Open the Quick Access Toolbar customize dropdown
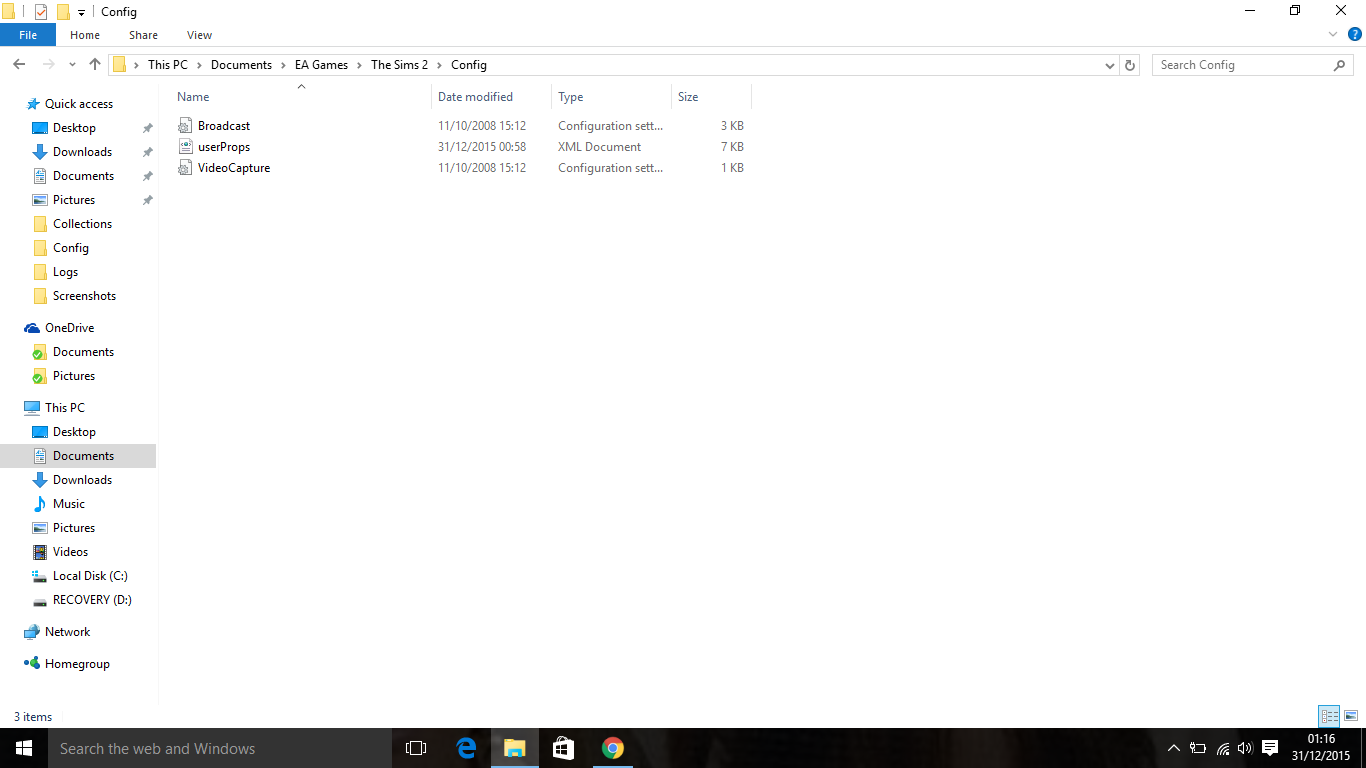The width and height of the screenshot is (1366, 768). (81, 12)
